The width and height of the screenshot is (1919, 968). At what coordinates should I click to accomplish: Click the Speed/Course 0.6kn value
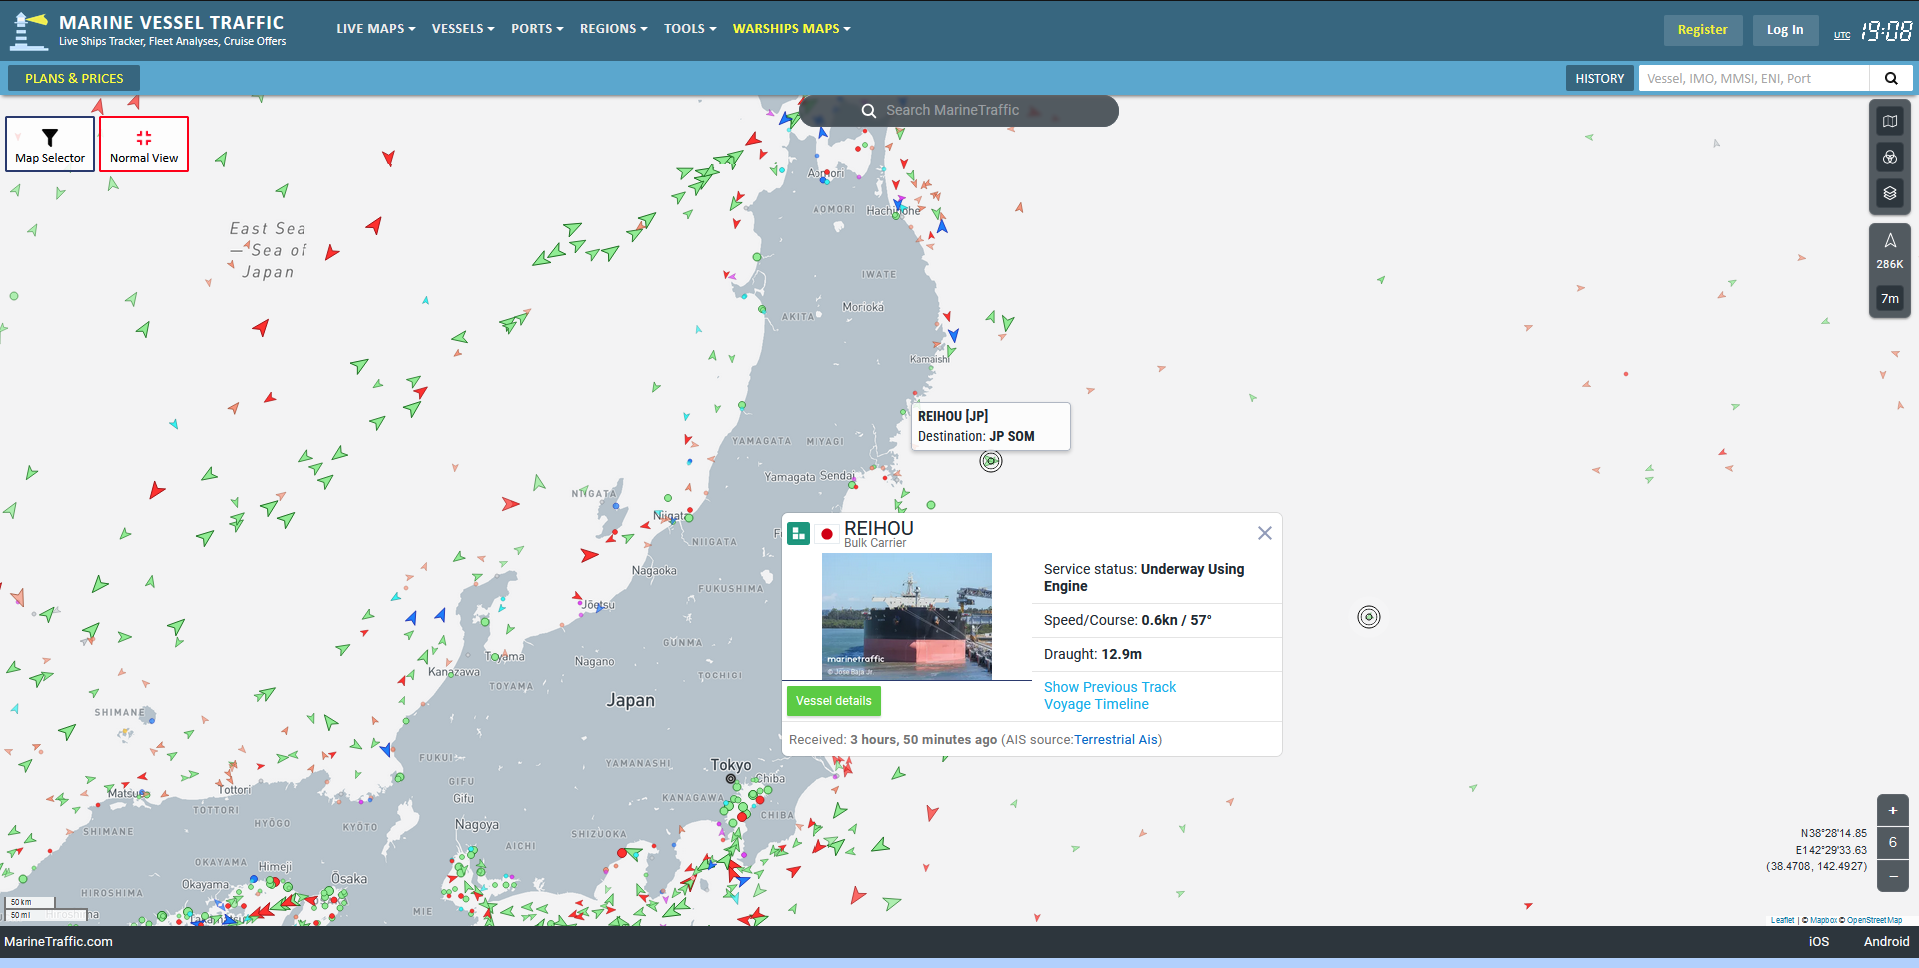pos(1176,620)
